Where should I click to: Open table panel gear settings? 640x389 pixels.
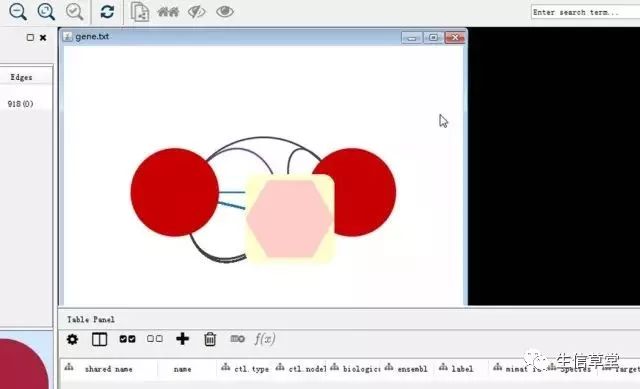pos(72,339)
